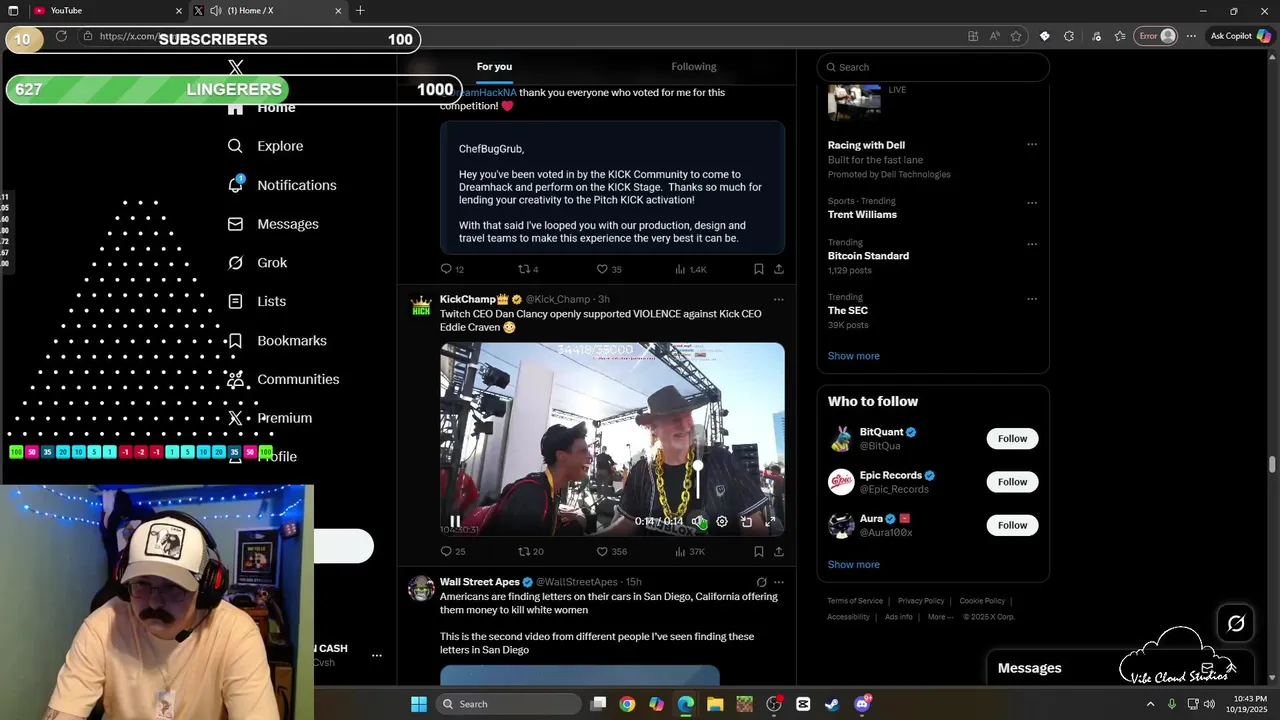This screenshot has height=720, width=1280.
Task: Open Messages in the X sidebar
Action: click(273, 224)
